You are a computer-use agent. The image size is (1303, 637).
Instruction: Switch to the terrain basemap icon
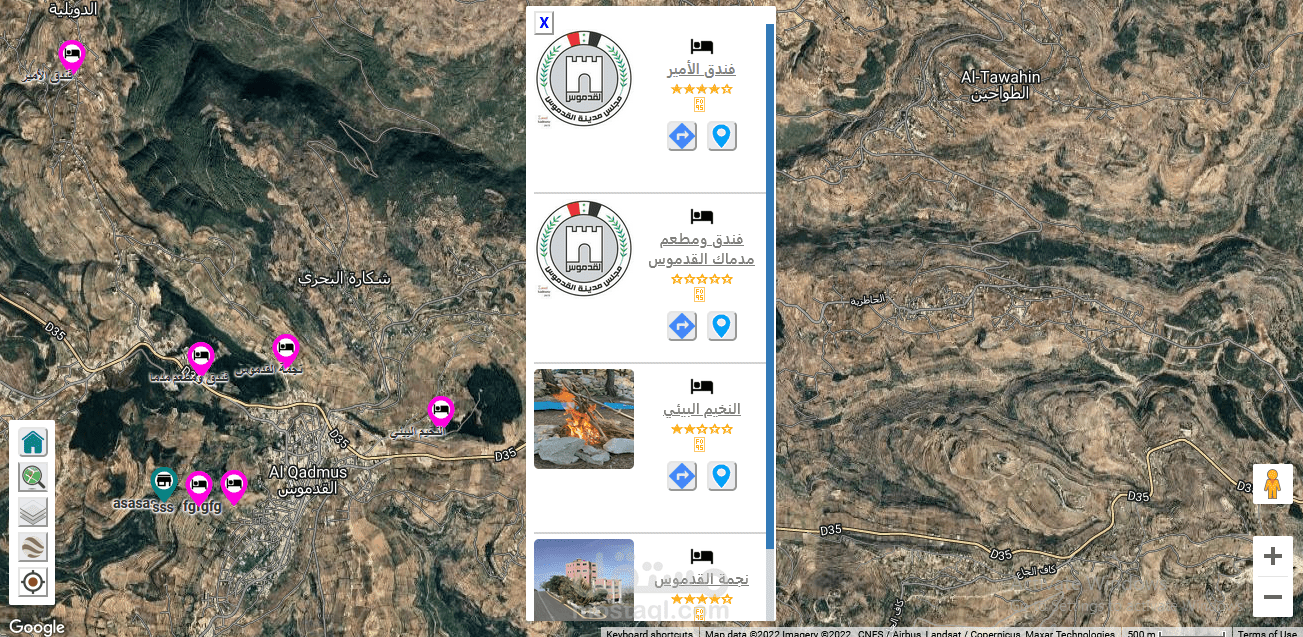coord(33,547)
